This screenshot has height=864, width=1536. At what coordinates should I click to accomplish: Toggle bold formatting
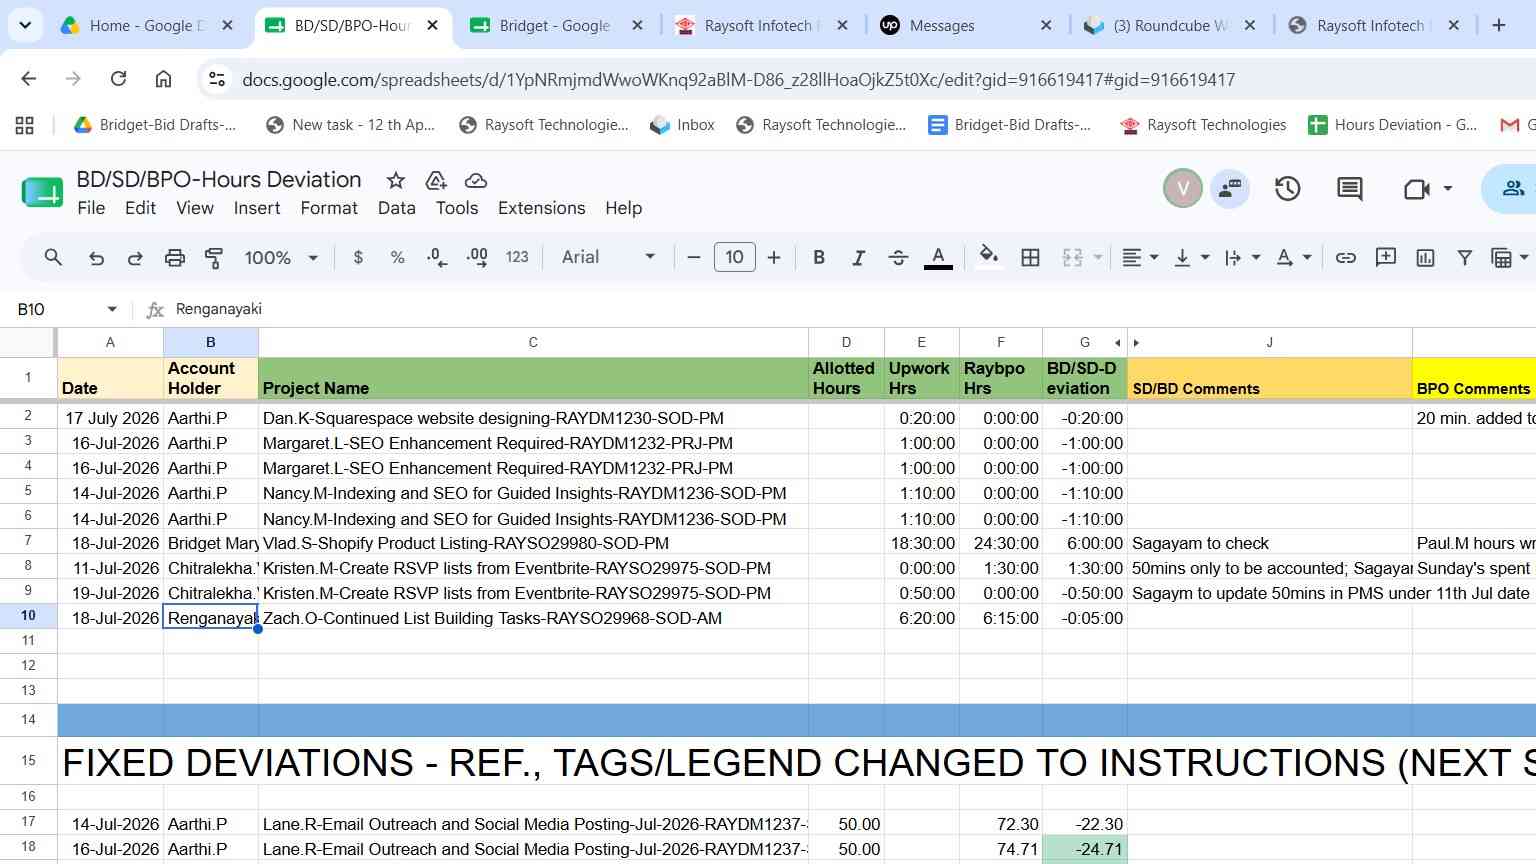[x=819, y=257]
